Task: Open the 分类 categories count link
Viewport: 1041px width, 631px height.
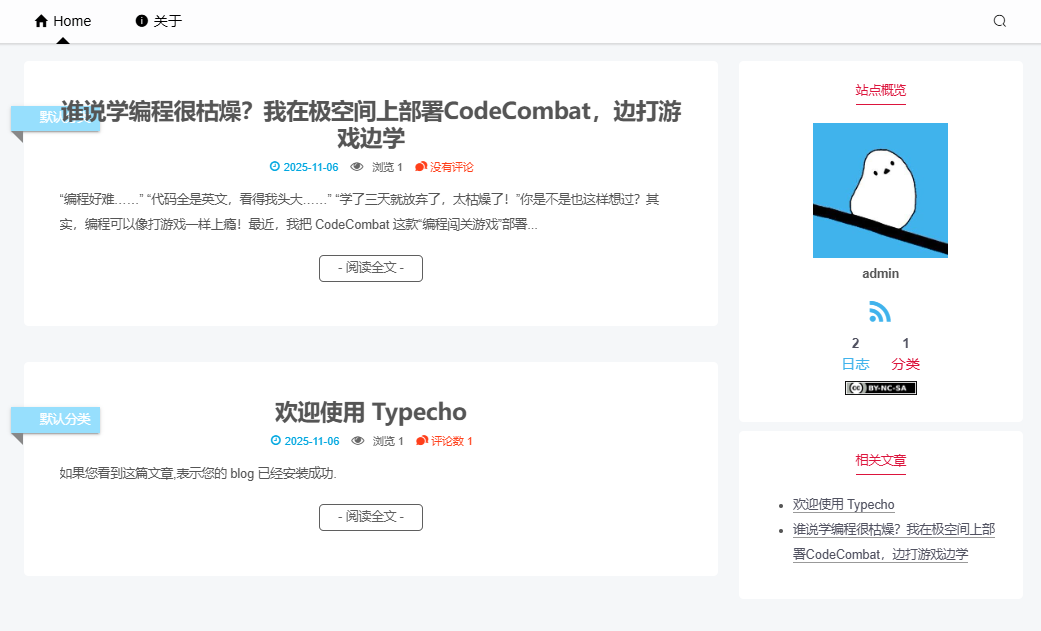Action: (x=906, y=364)
